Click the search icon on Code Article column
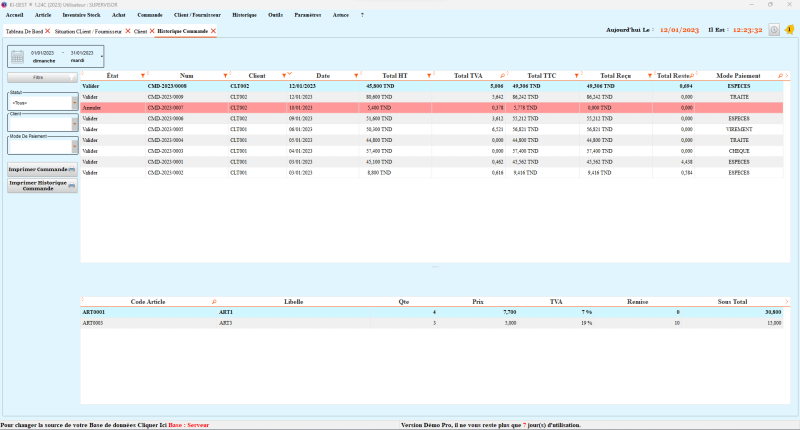This screenshot has height=430, width=800. tap(213, 301)
